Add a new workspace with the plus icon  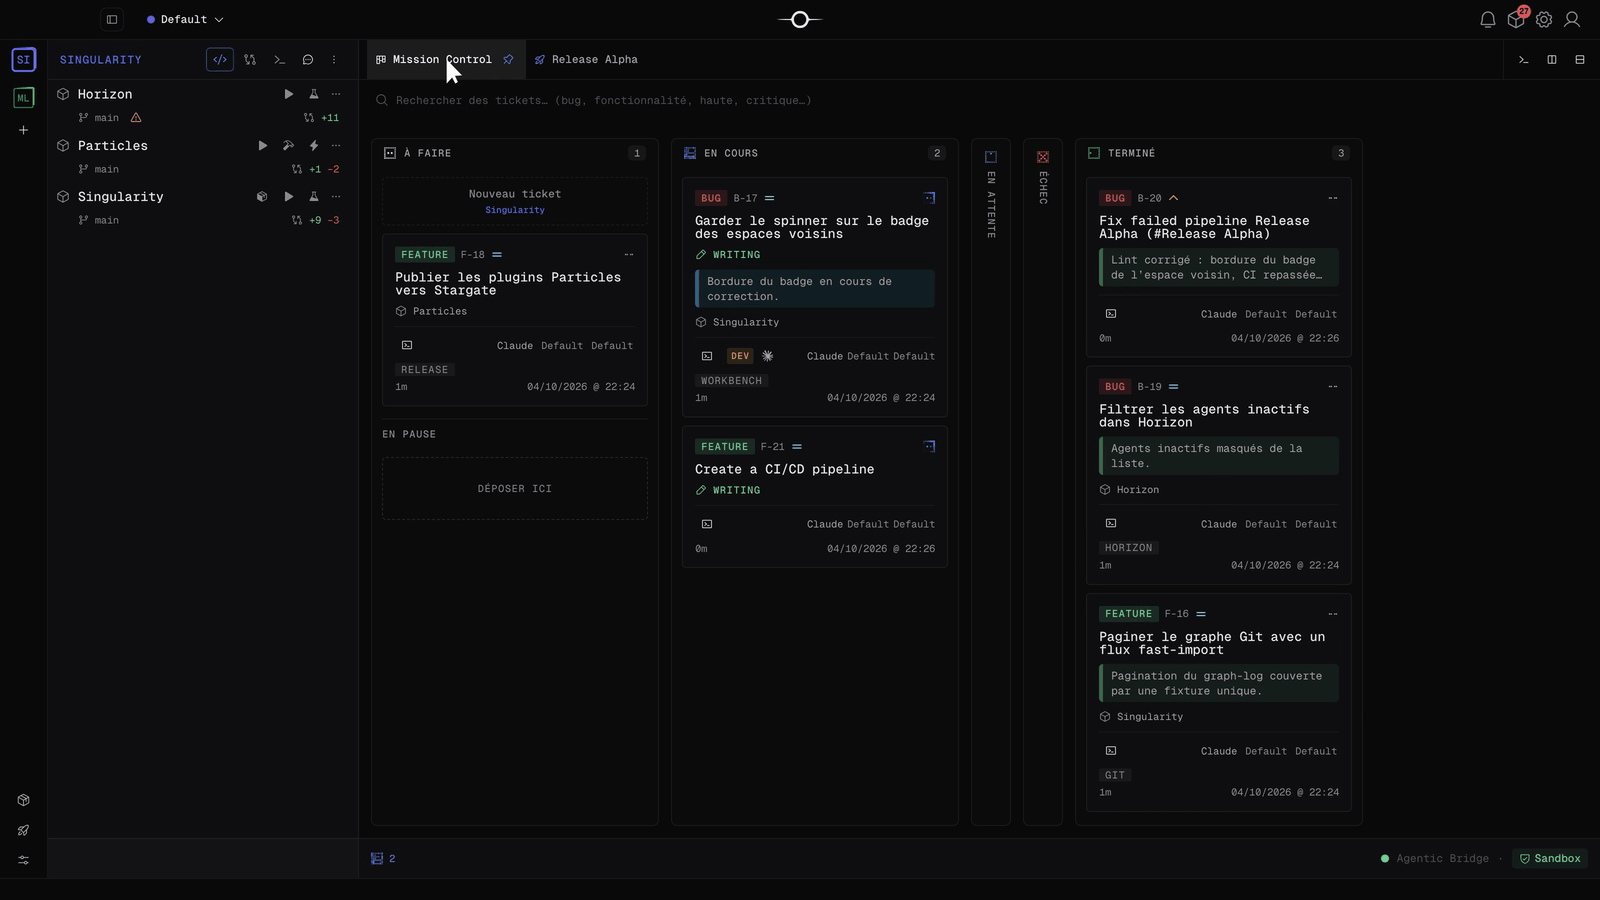coord(24,130)
